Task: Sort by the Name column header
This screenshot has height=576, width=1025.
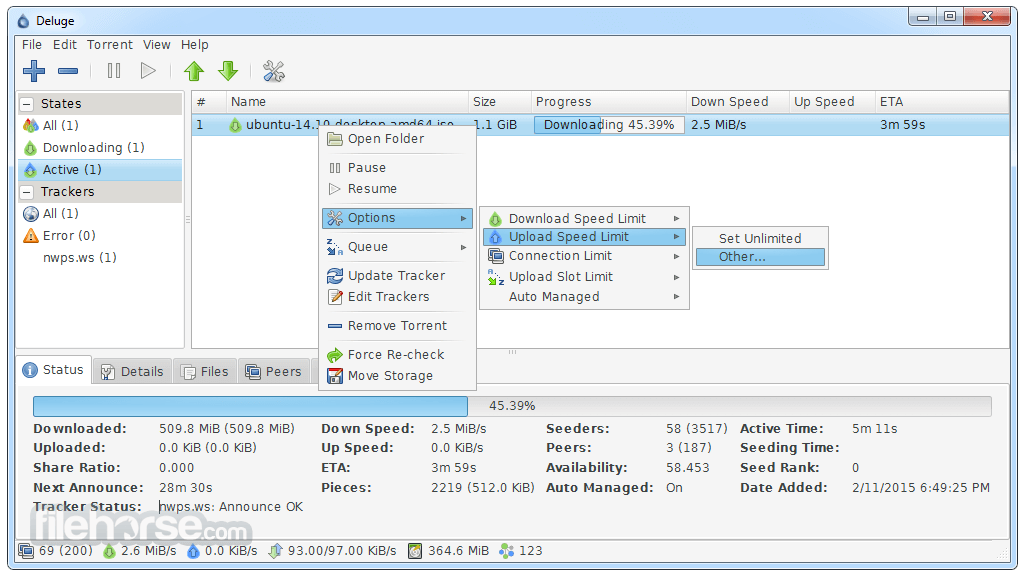Action: pos(347,102)
